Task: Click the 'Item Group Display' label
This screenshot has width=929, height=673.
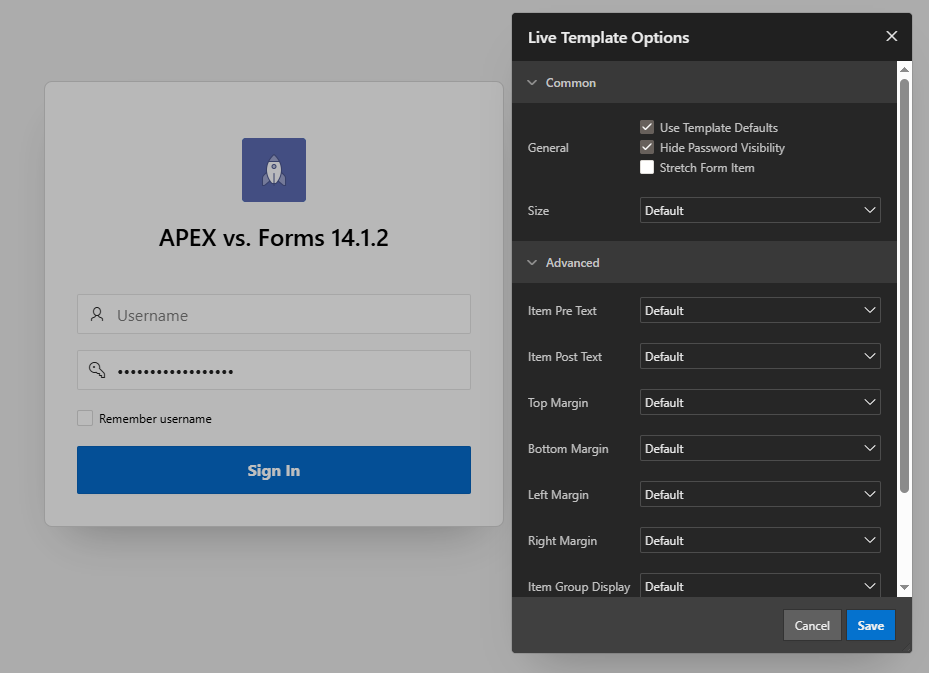Action: (579, 587)
